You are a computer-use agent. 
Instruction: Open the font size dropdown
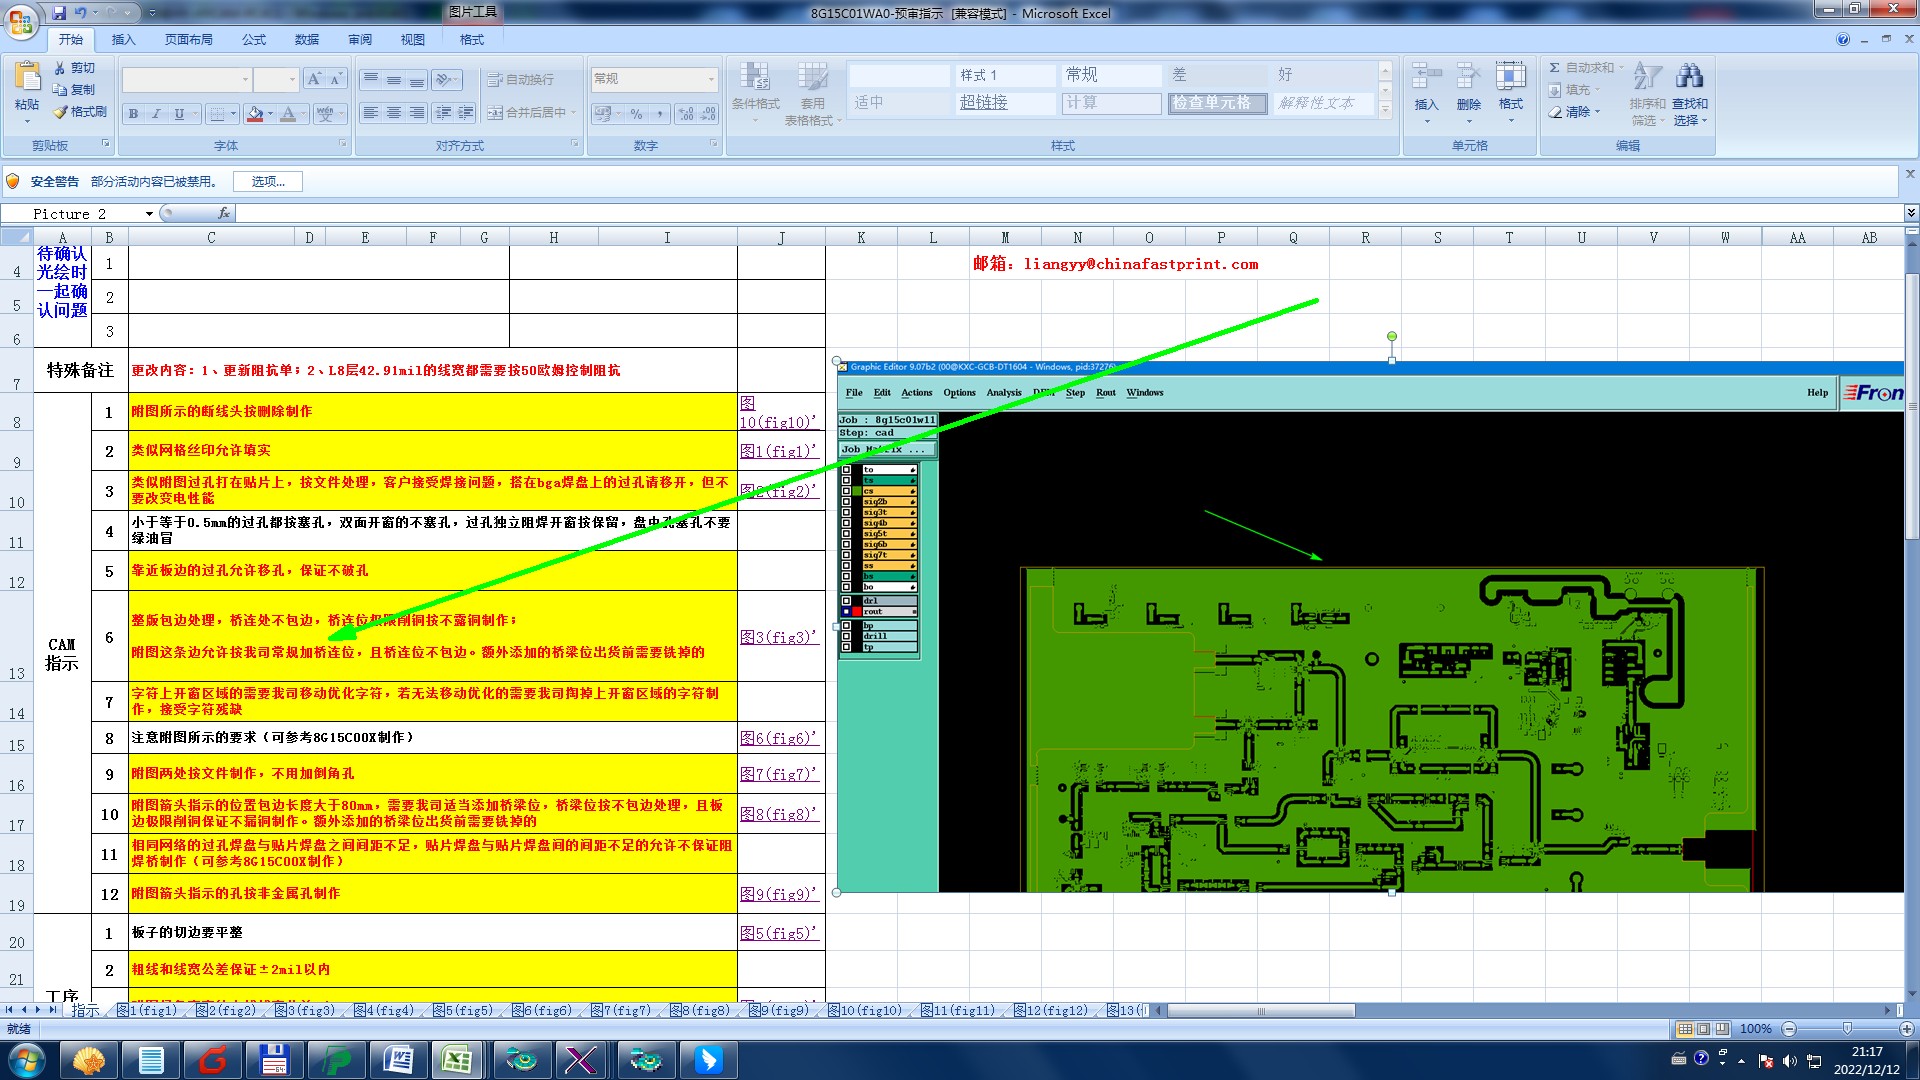coord(291,79)
